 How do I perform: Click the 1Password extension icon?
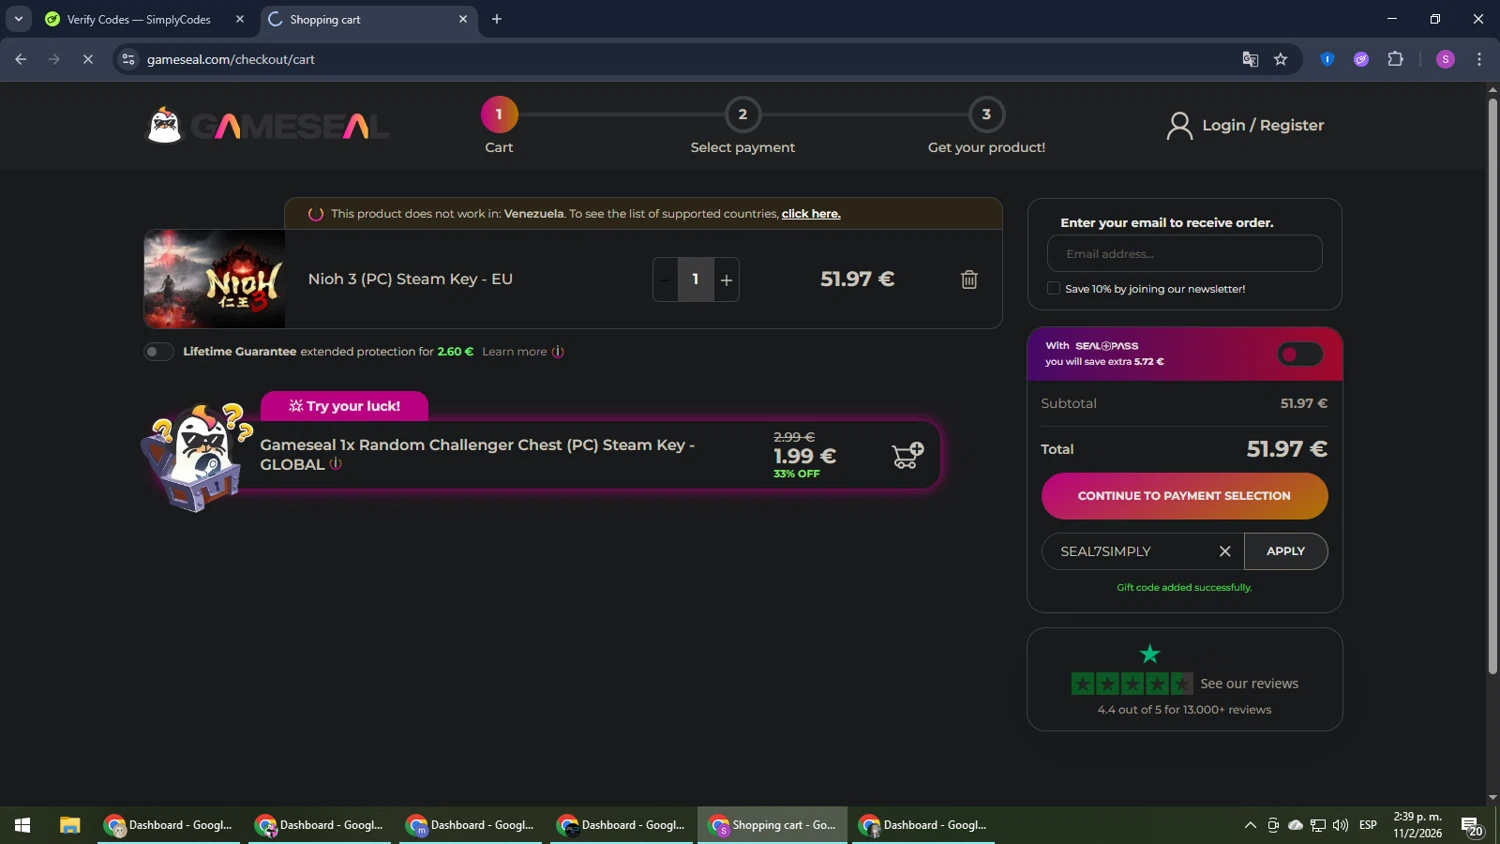pyautogui.click(x=1327, y=59)
